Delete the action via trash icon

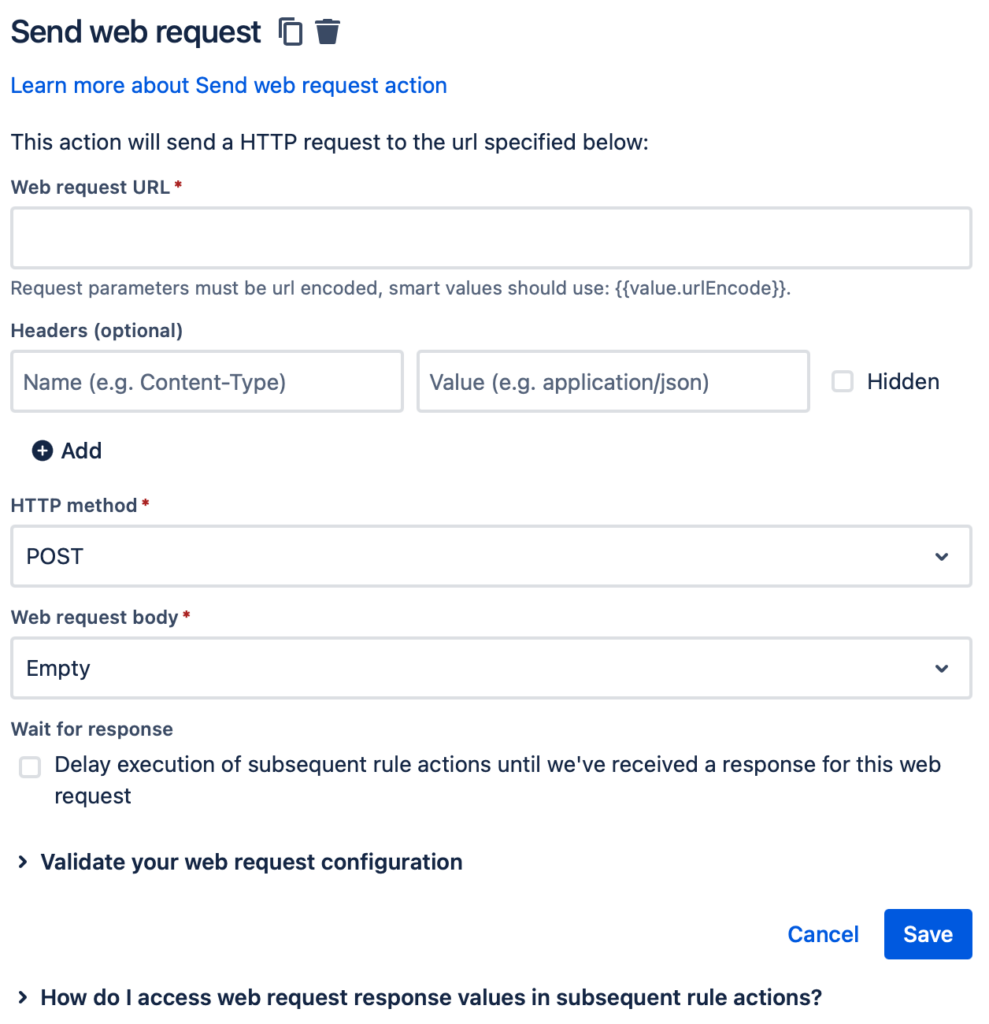(327, 31)
